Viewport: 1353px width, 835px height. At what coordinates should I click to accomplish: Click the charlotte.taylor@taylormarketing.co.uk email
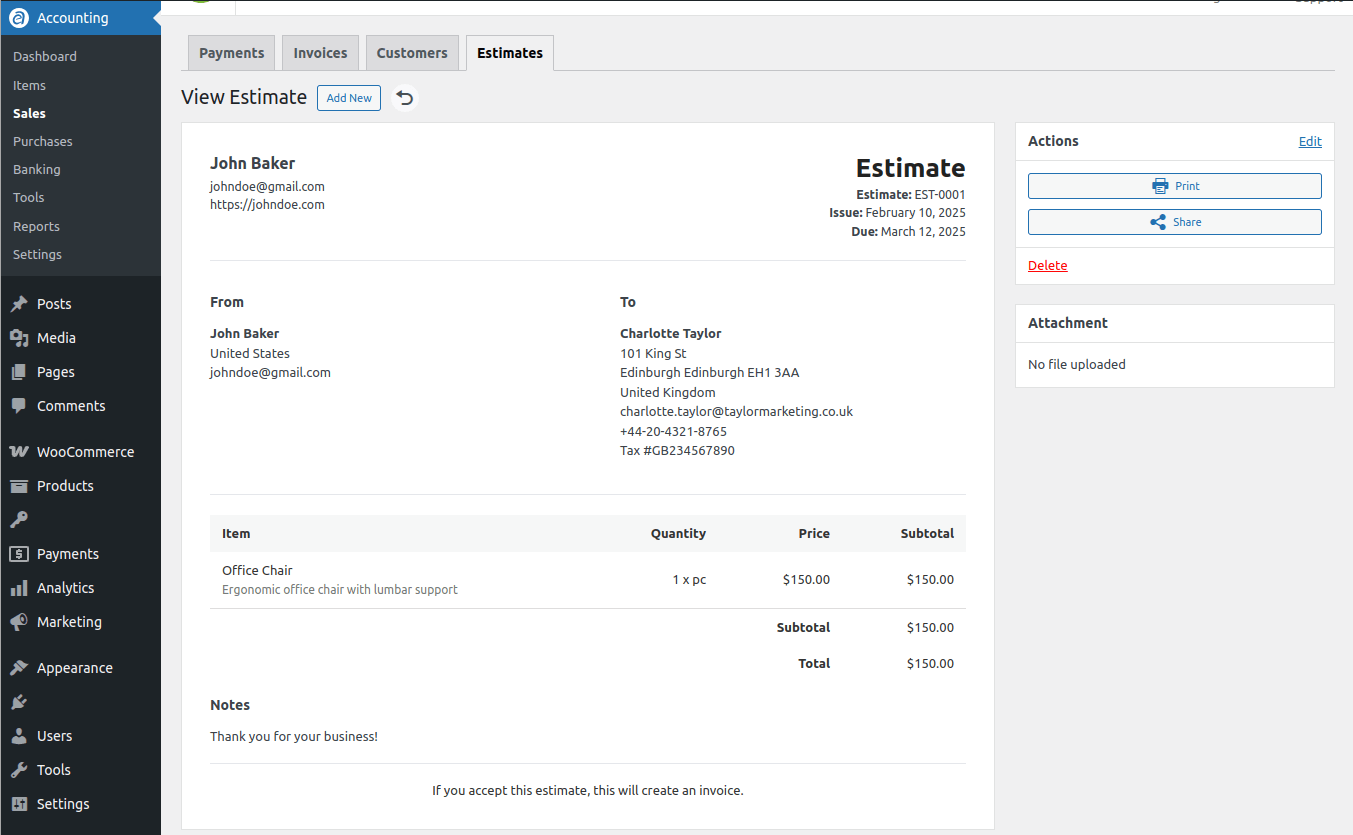[736, 412]
